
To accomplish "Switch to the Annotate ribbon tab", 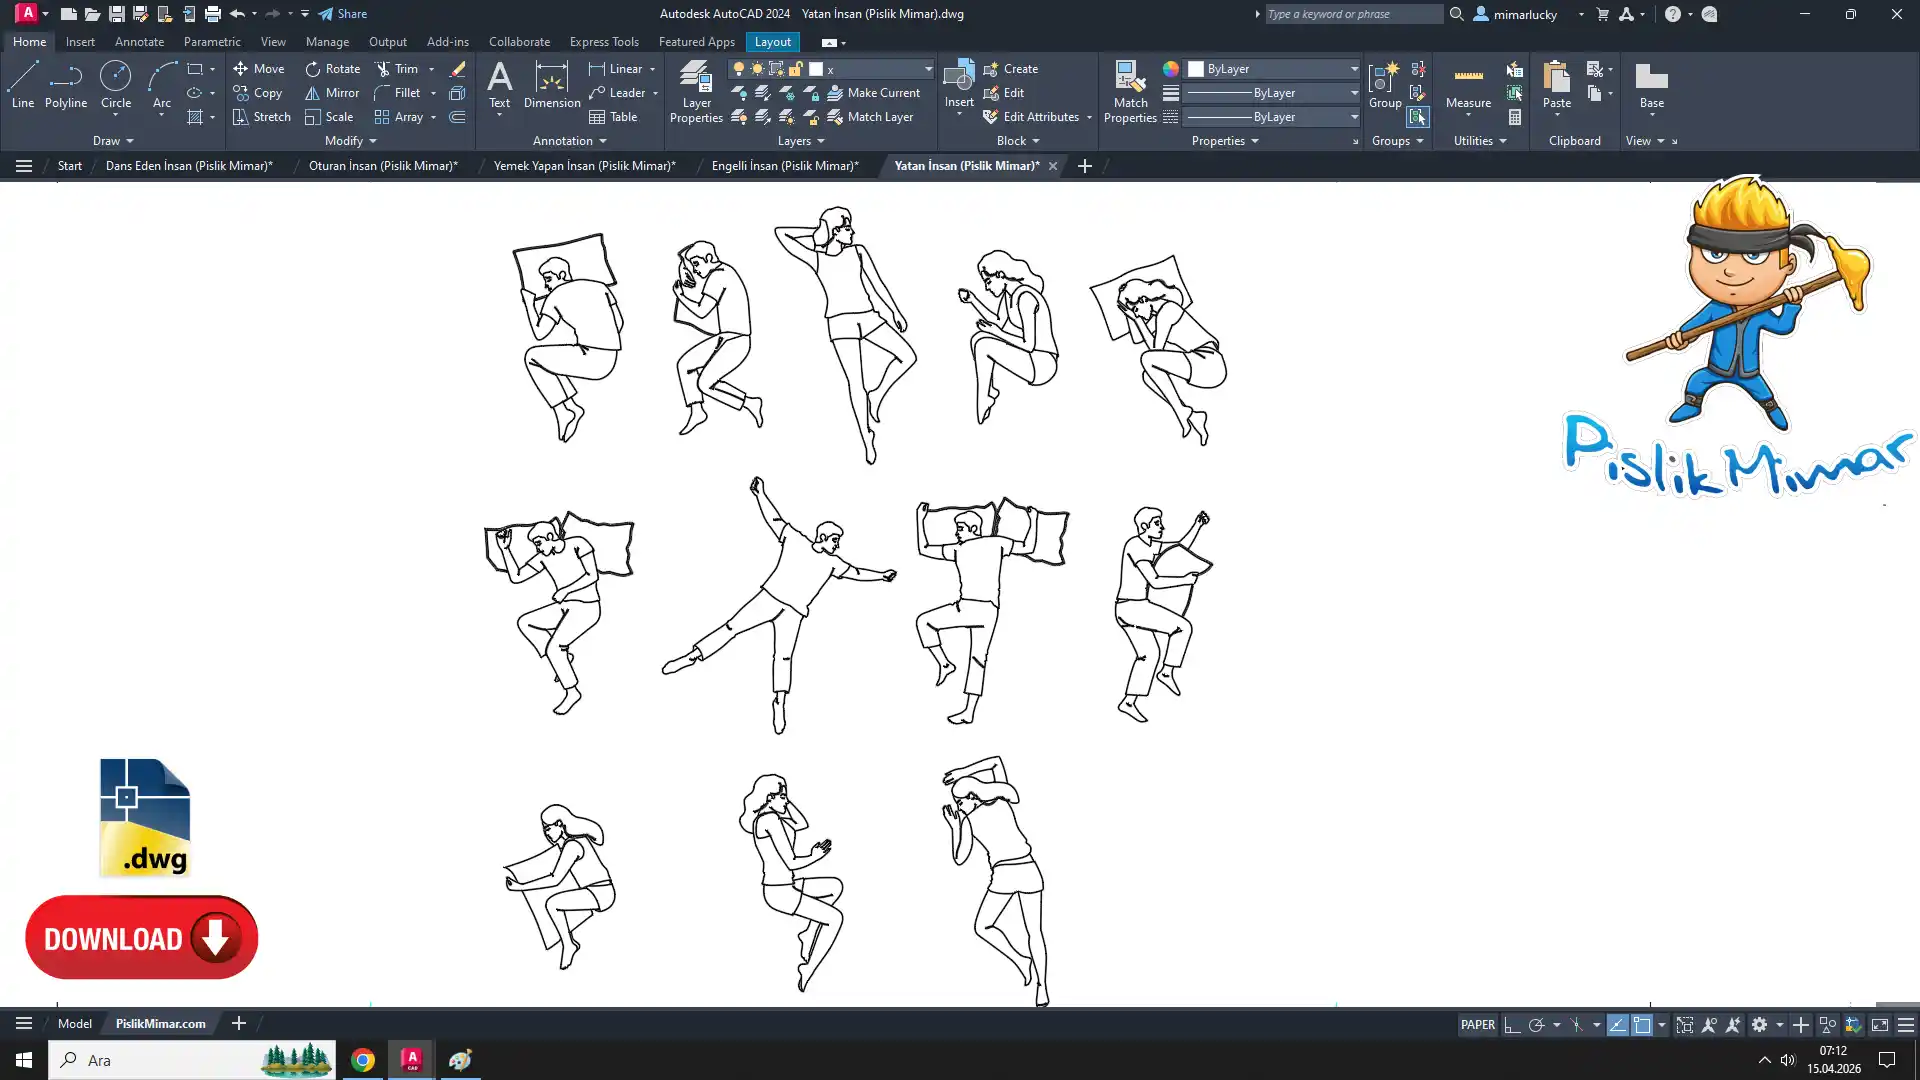I will click(x=139, y=42).
